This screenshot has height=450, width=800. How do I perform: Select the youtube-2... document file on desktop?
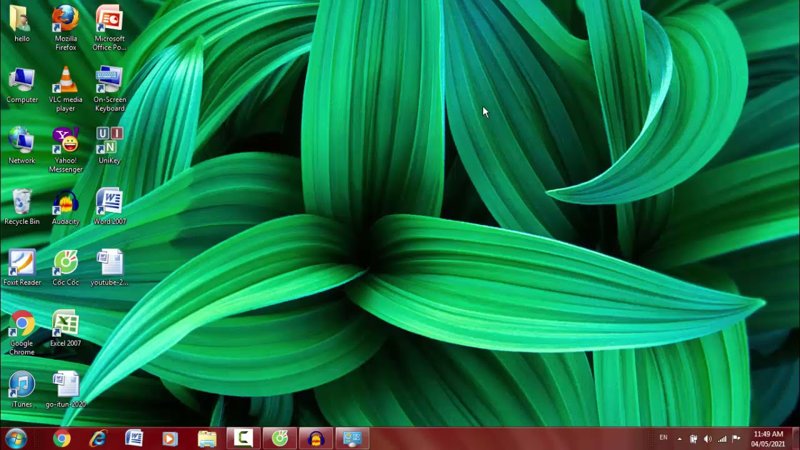(x=109, y=267)
